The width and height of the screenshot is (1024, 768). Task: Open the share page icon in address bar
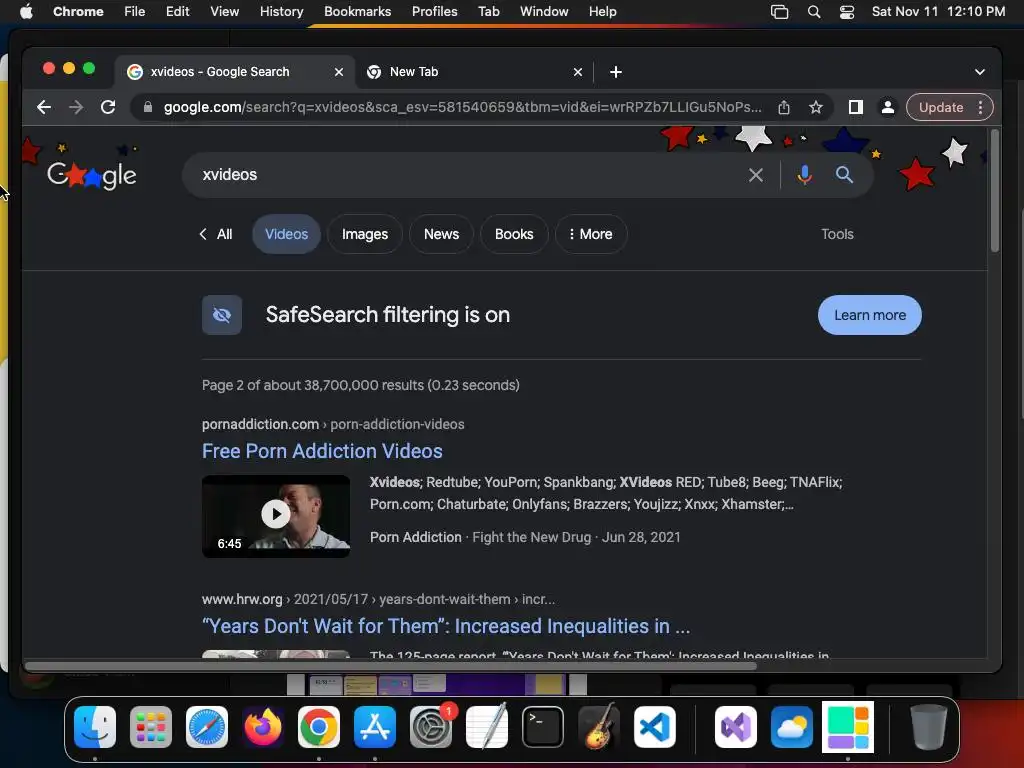point(784,107)
